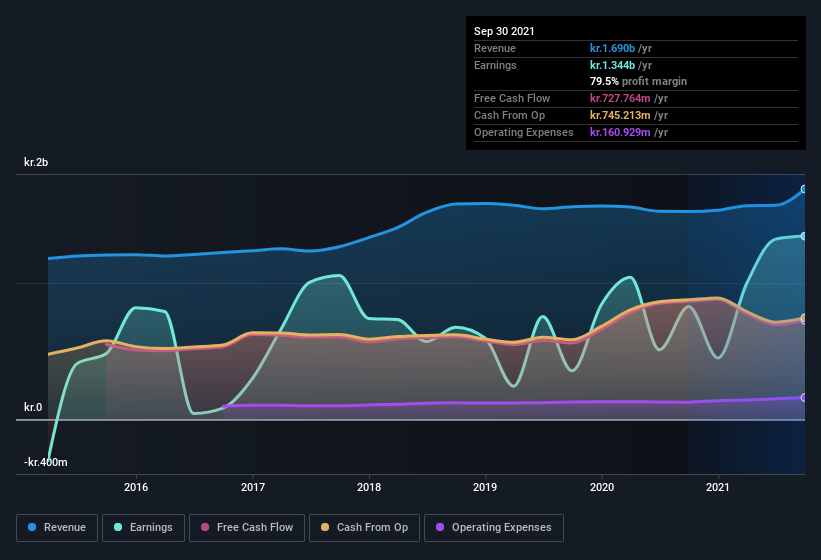The height and width of the screenshot is (560, 821).
Task: Select the Operating Expenses endpoint marker
Action: tap(804, 398)
